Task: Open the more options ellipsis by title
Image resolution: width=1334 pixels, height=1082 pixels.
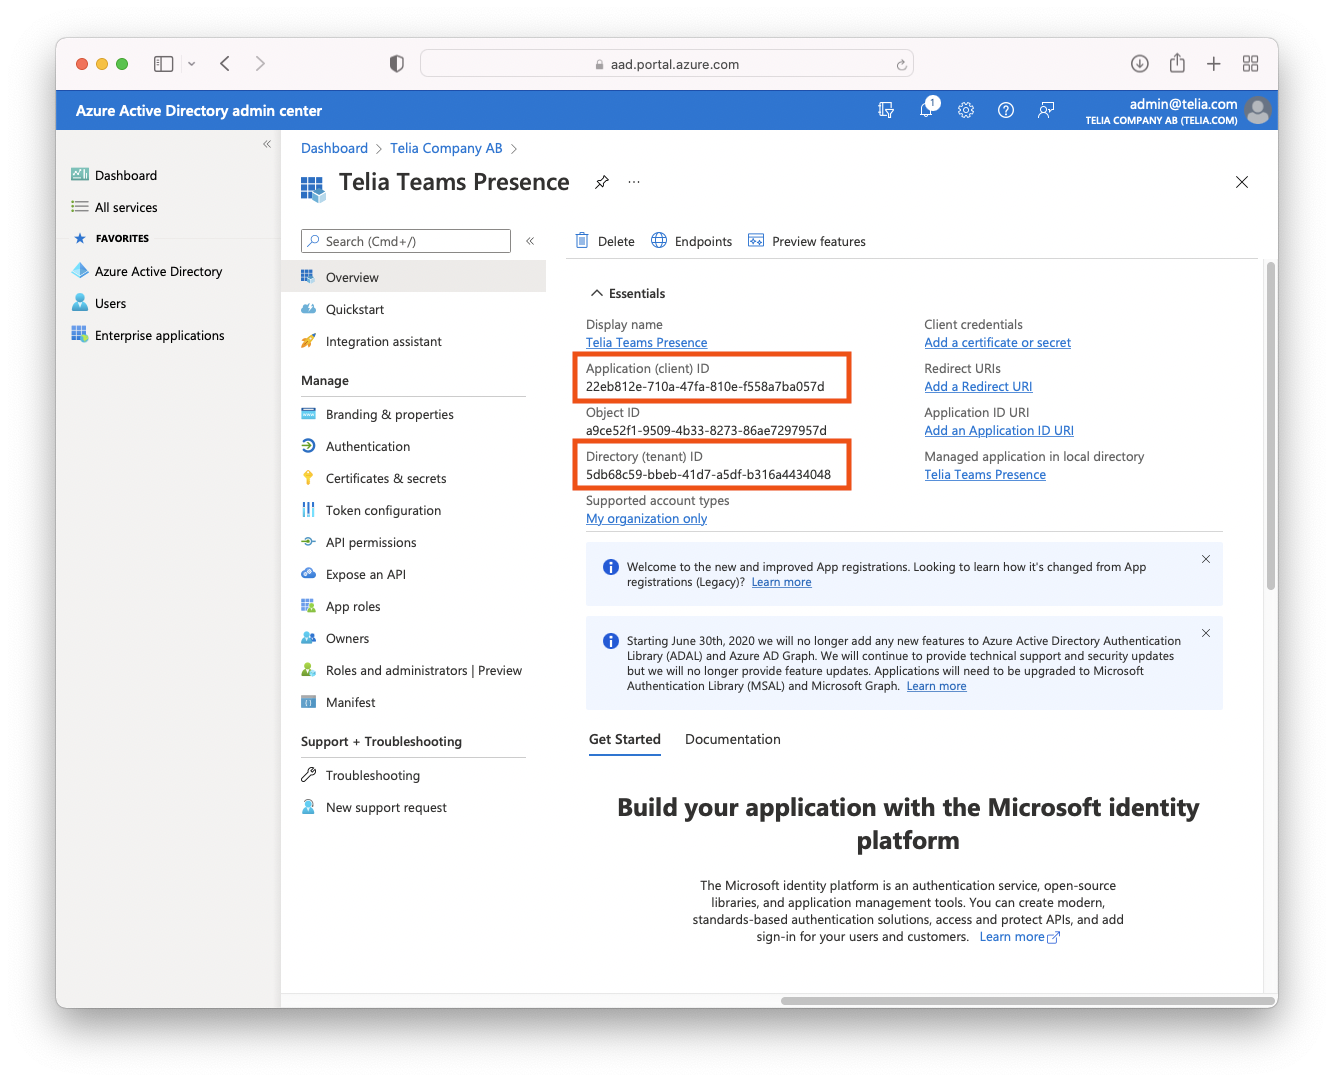Action: (x=634, y=182)
